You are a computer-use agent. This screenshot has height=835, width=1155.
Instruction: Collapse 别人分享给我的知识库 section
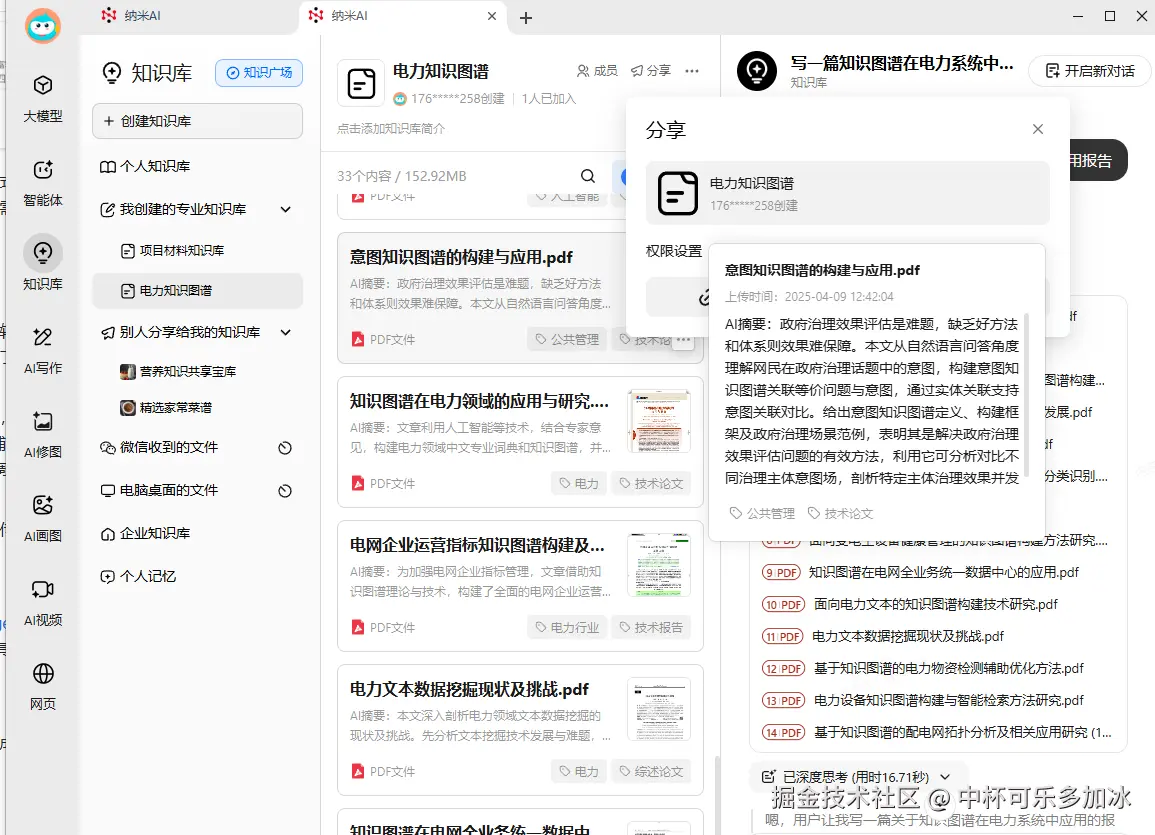(286, 333)
